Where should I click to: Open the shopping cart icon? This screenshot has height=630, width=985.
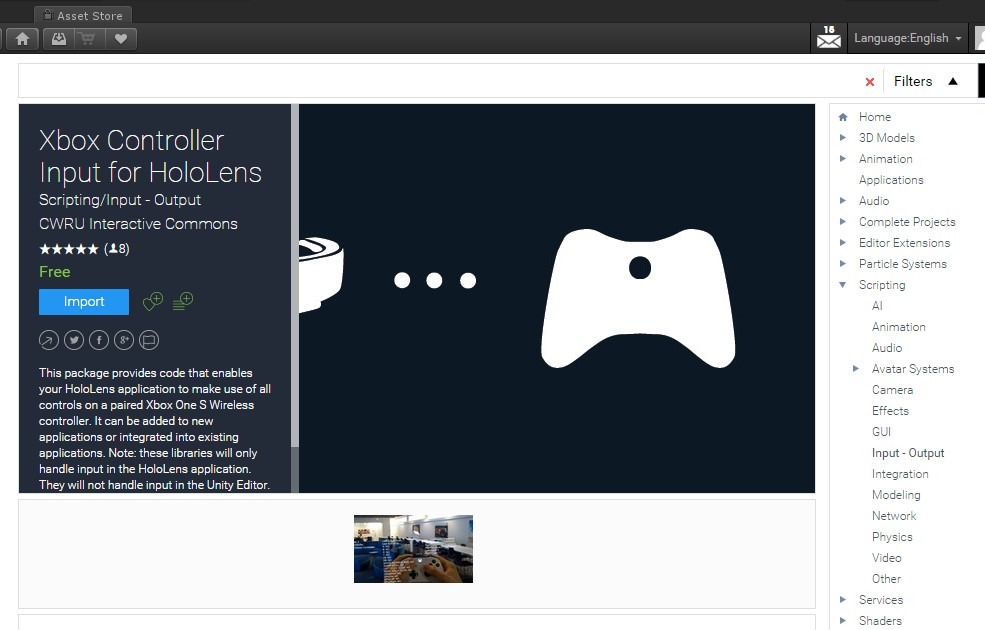(88, 39)
